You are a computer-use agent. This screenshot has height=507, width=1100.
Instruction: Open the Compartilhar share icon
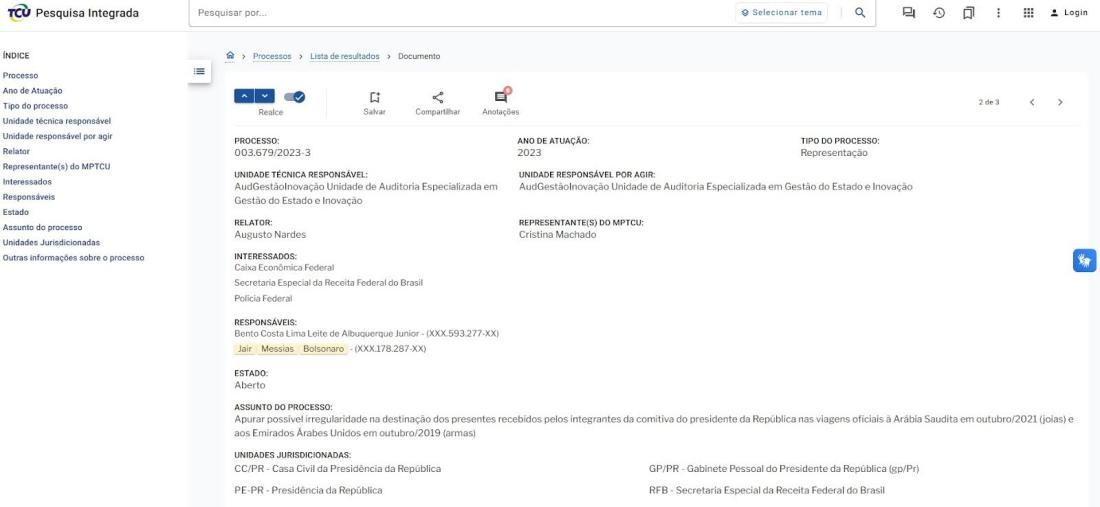coord(437,97)
